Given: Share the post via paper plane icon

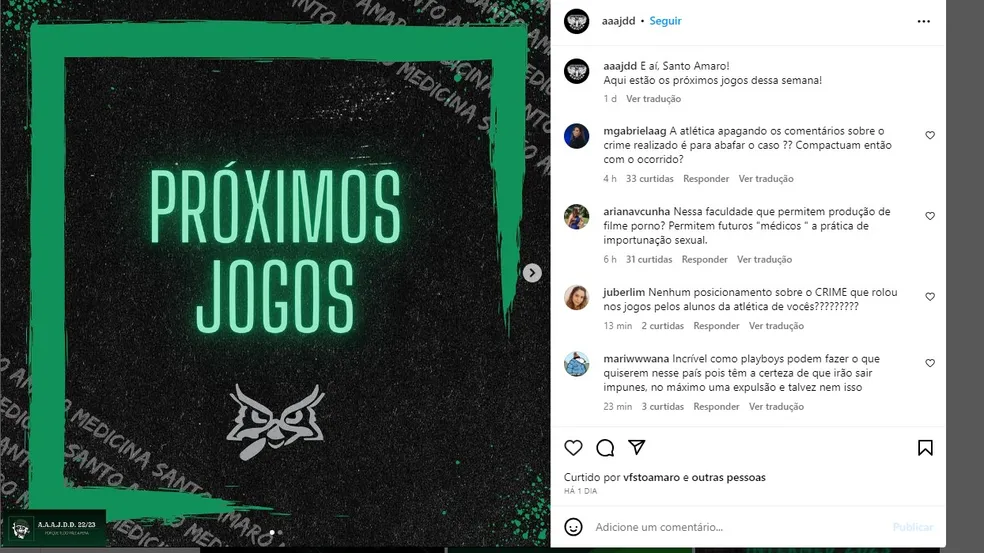Looking at the screenshot, I should pyautogui.click(x=636, y=447).
